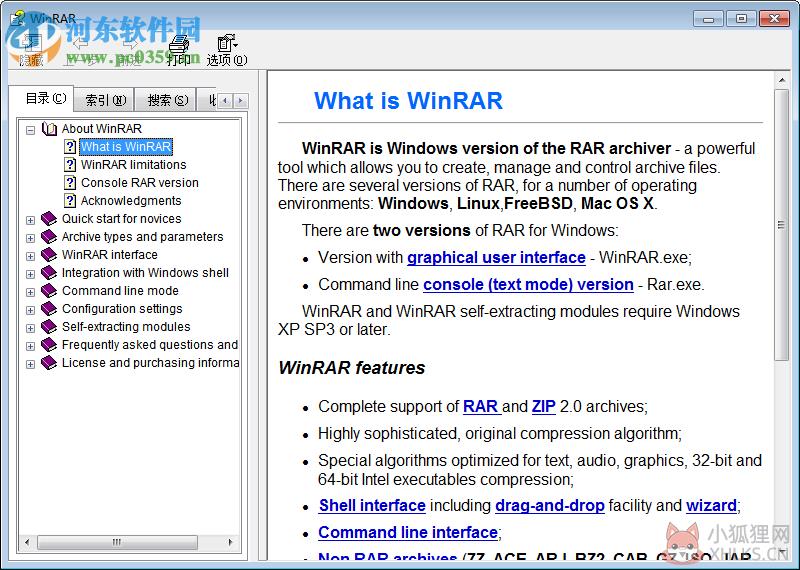
Task: Expand the Configuration settings node
Action: tap(31, 310)
